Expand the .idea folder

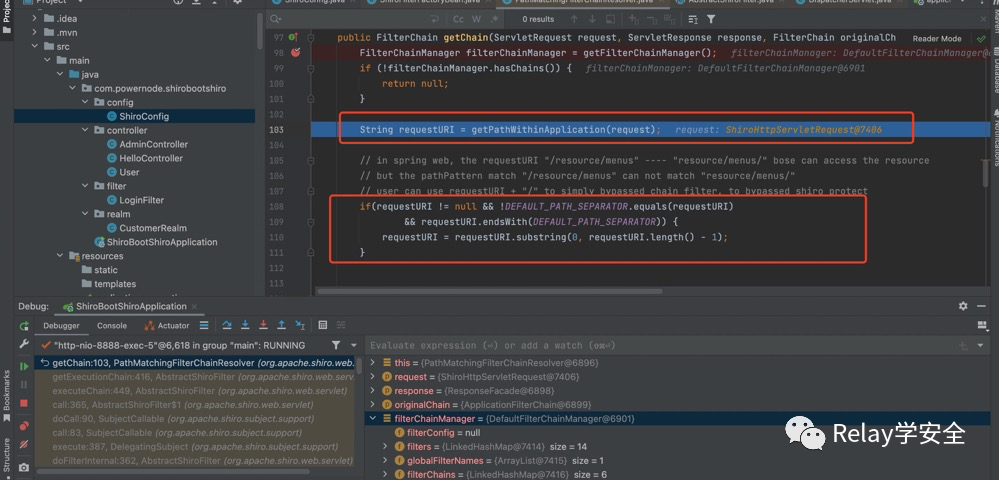[34, 18]
